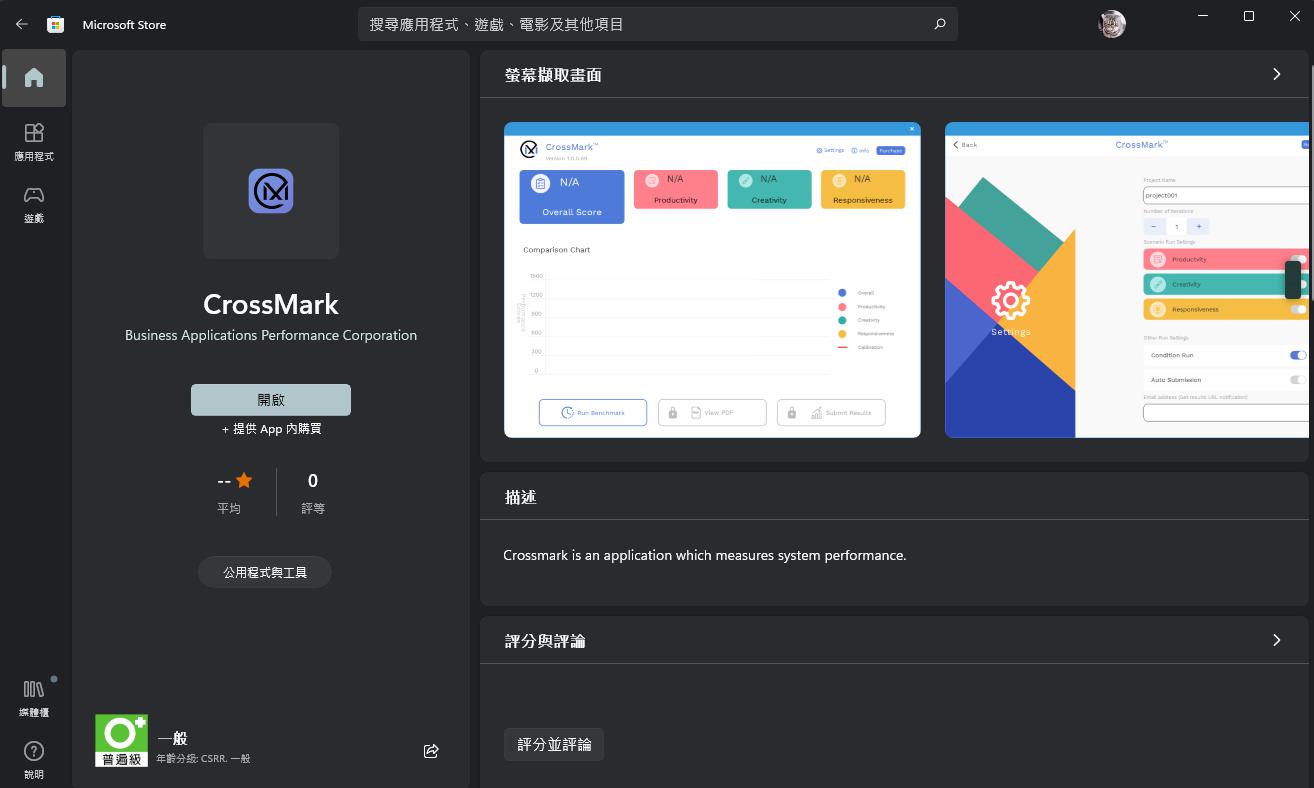Click the 平均 average rating label
The width and height of the screenshot is (1314, 788).
pyautogui.click(x=229, y=508)
